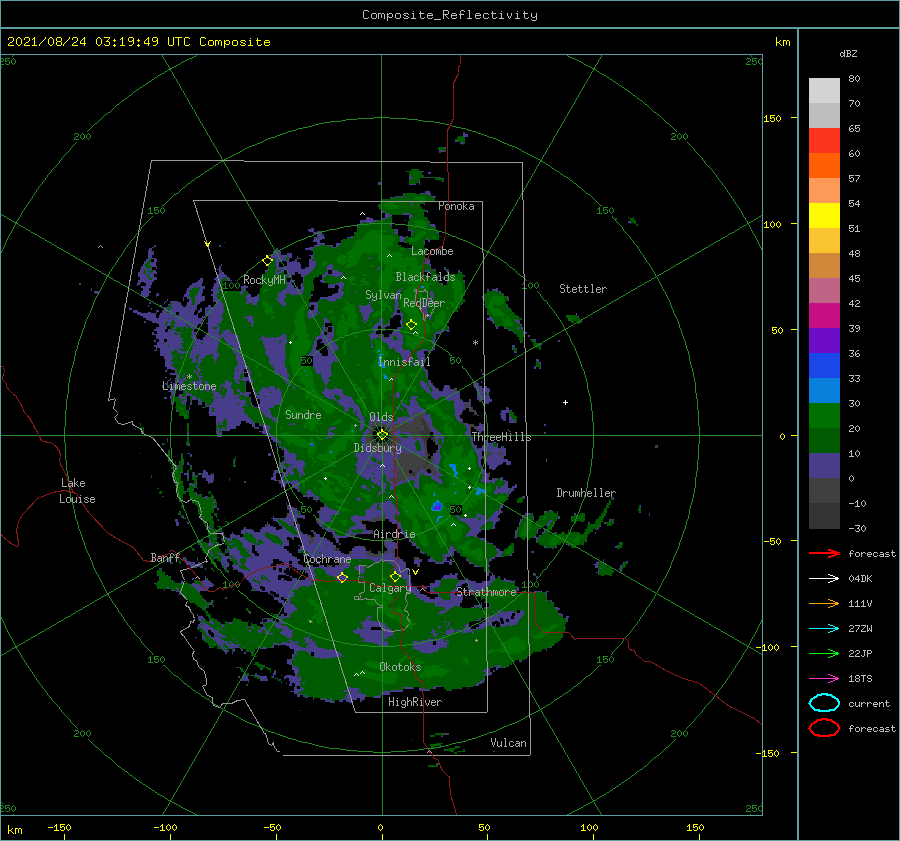Screen dimensions: 900x841
Task: Click the -150 tick on bottom axis
Action: tap(59, 827)
